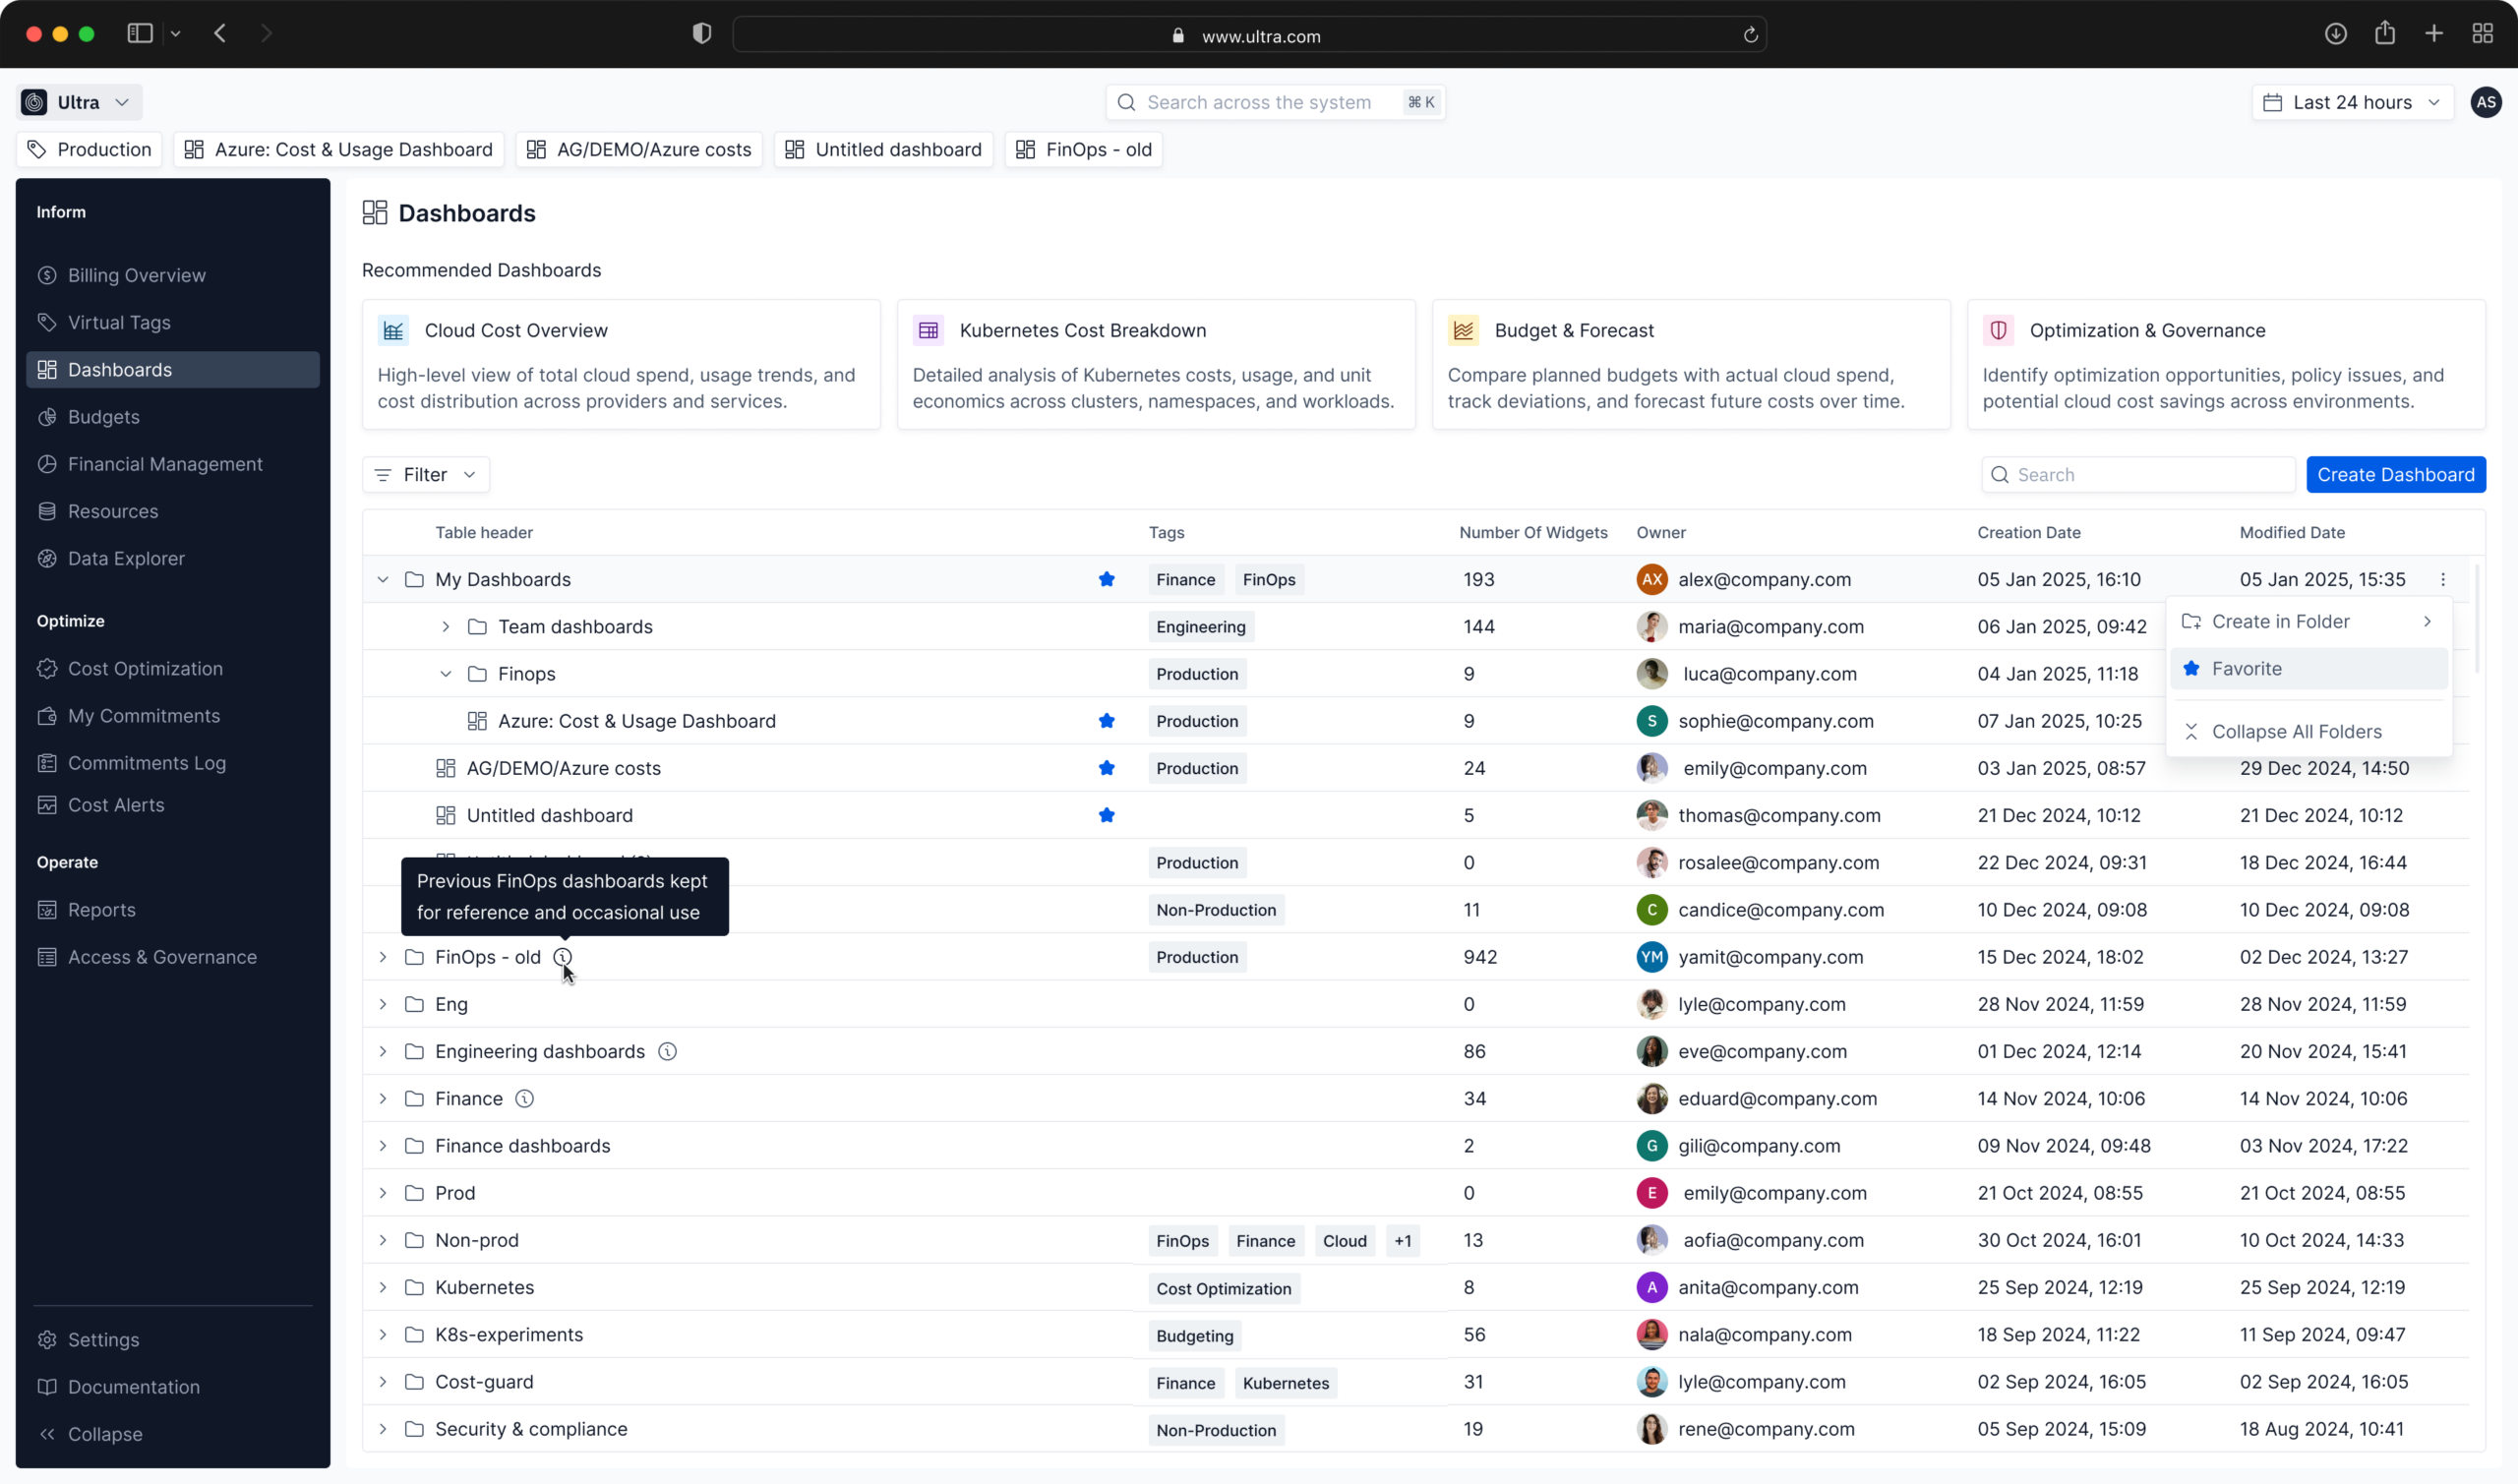Image resolution: width=2518 pixels, height=1484 pixels.
Task: Open the Cost Alerts sidebar item
Action: pyautogui.click(x=115, y=805)
